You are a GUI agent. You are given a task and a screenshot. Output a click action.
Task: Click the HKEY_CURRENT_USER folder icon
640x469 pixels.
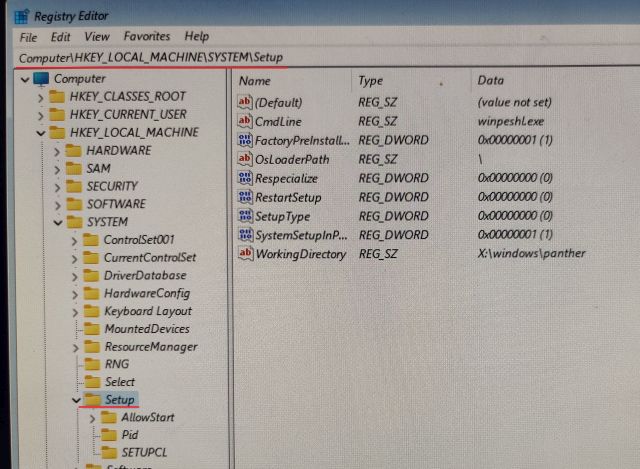pyautogui.click(x=57, y=115)
